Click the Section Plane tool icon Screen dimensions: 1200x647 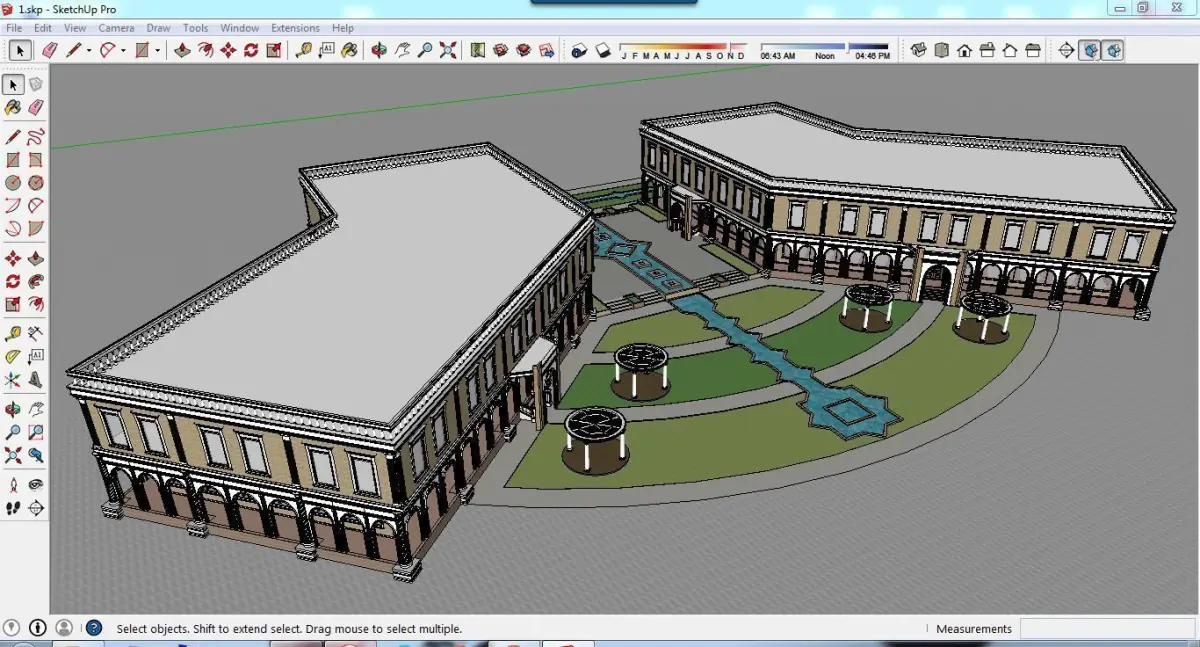click(x=1066, y=50)
